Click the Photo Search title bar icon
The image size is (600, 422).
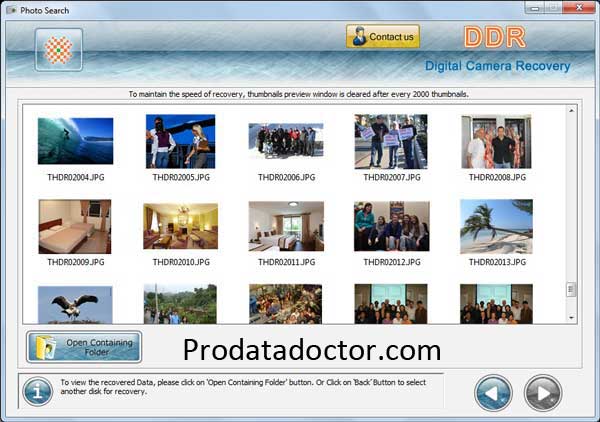[x=12, y=10]
